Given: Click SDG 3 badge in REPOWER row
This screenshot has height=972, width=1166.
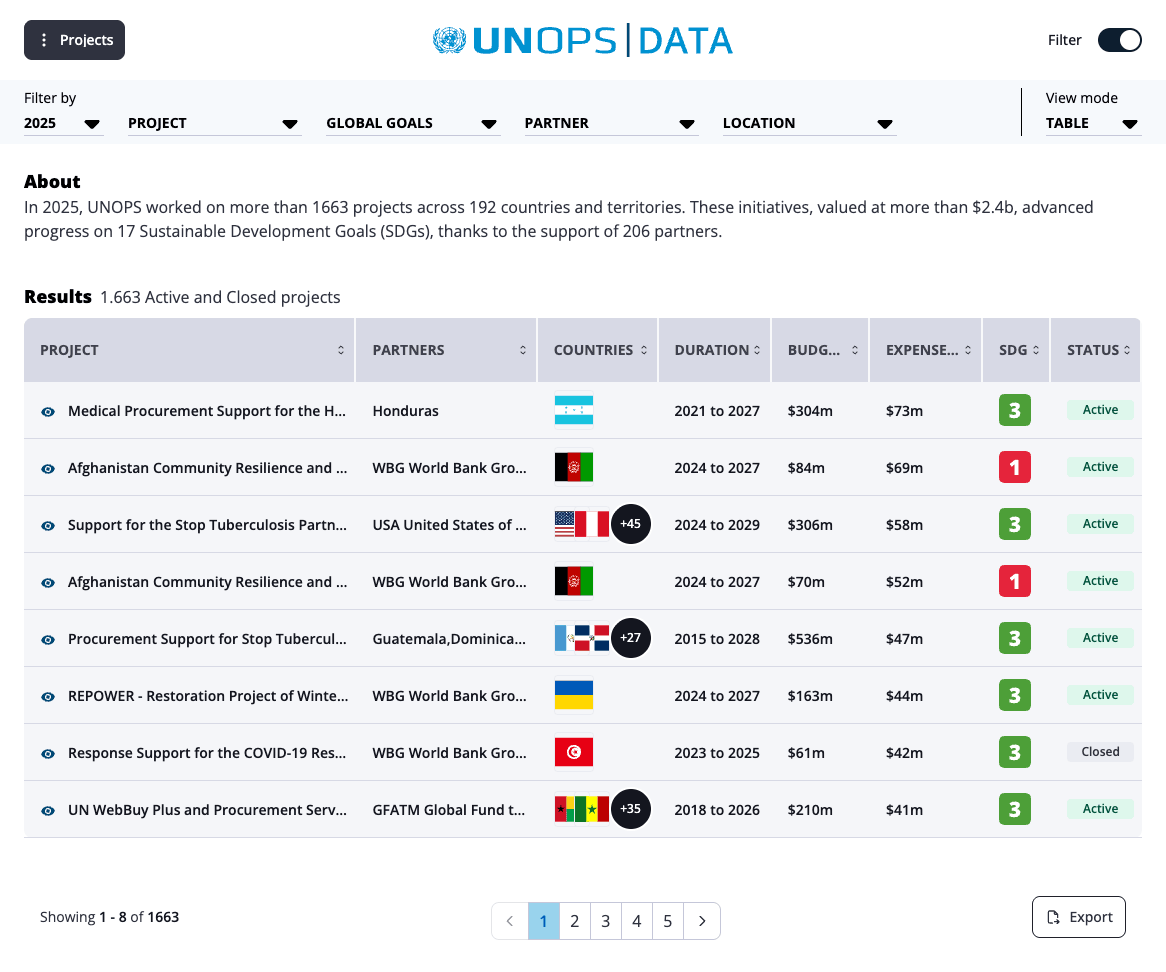Looking at the screenshot, I should click(1015, 695).
